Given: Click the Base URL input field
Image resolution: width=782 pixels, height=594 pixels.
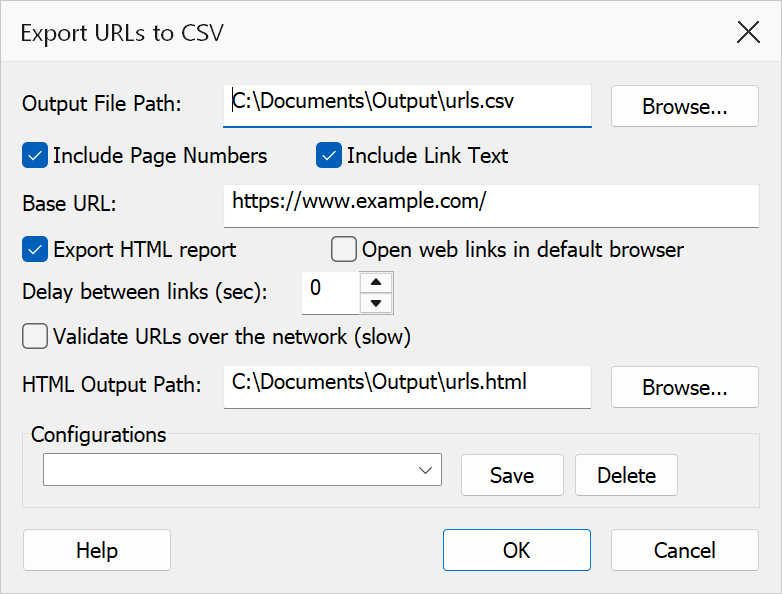Looking at the screenshot, I should click(x=491, y=206).
